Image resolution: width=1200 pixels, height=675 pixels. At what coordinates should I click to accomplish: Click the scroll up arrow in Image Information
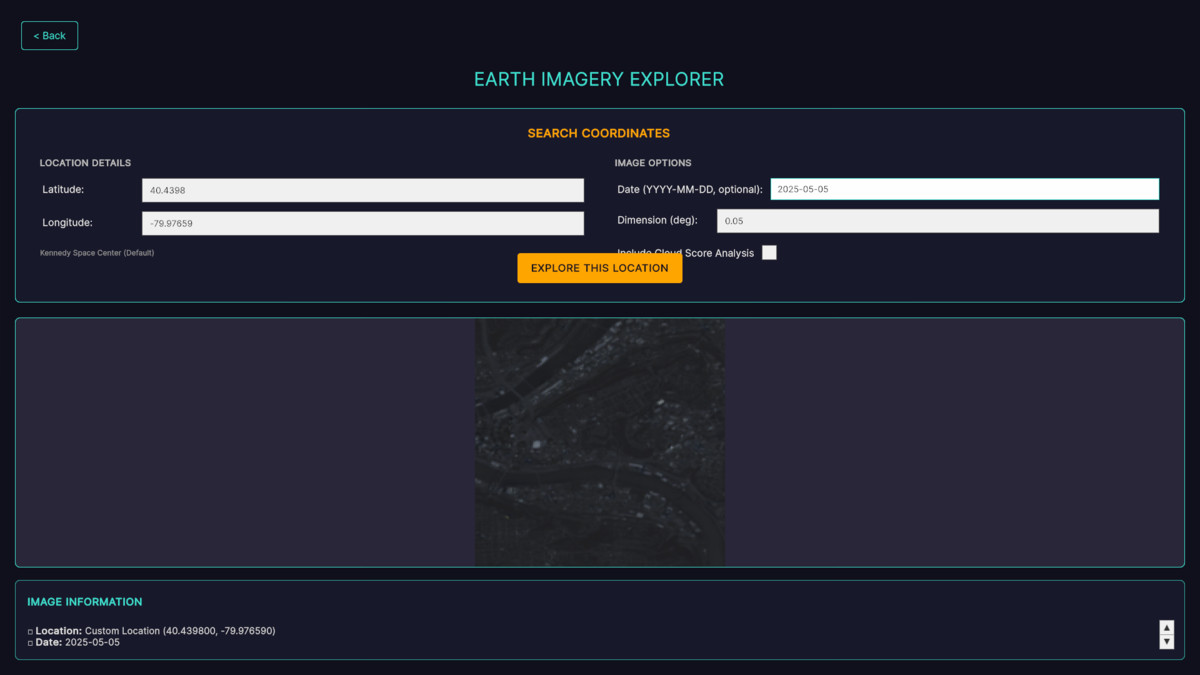(1166, 628)
